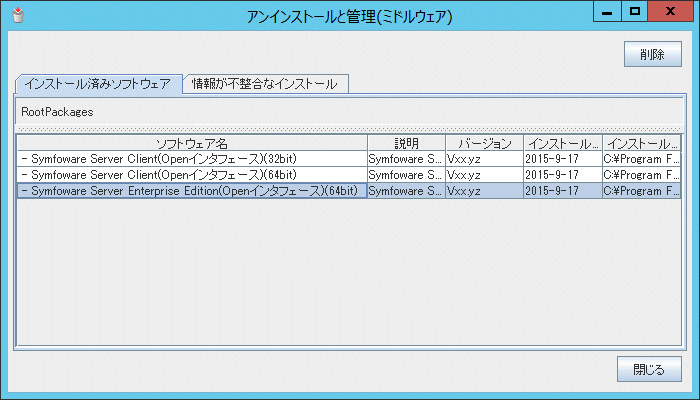Screen dimensions: 700x400
Task: Open the 情報が不整合なインストール tab
Action: pyautogui.click(x=265, y=84)
